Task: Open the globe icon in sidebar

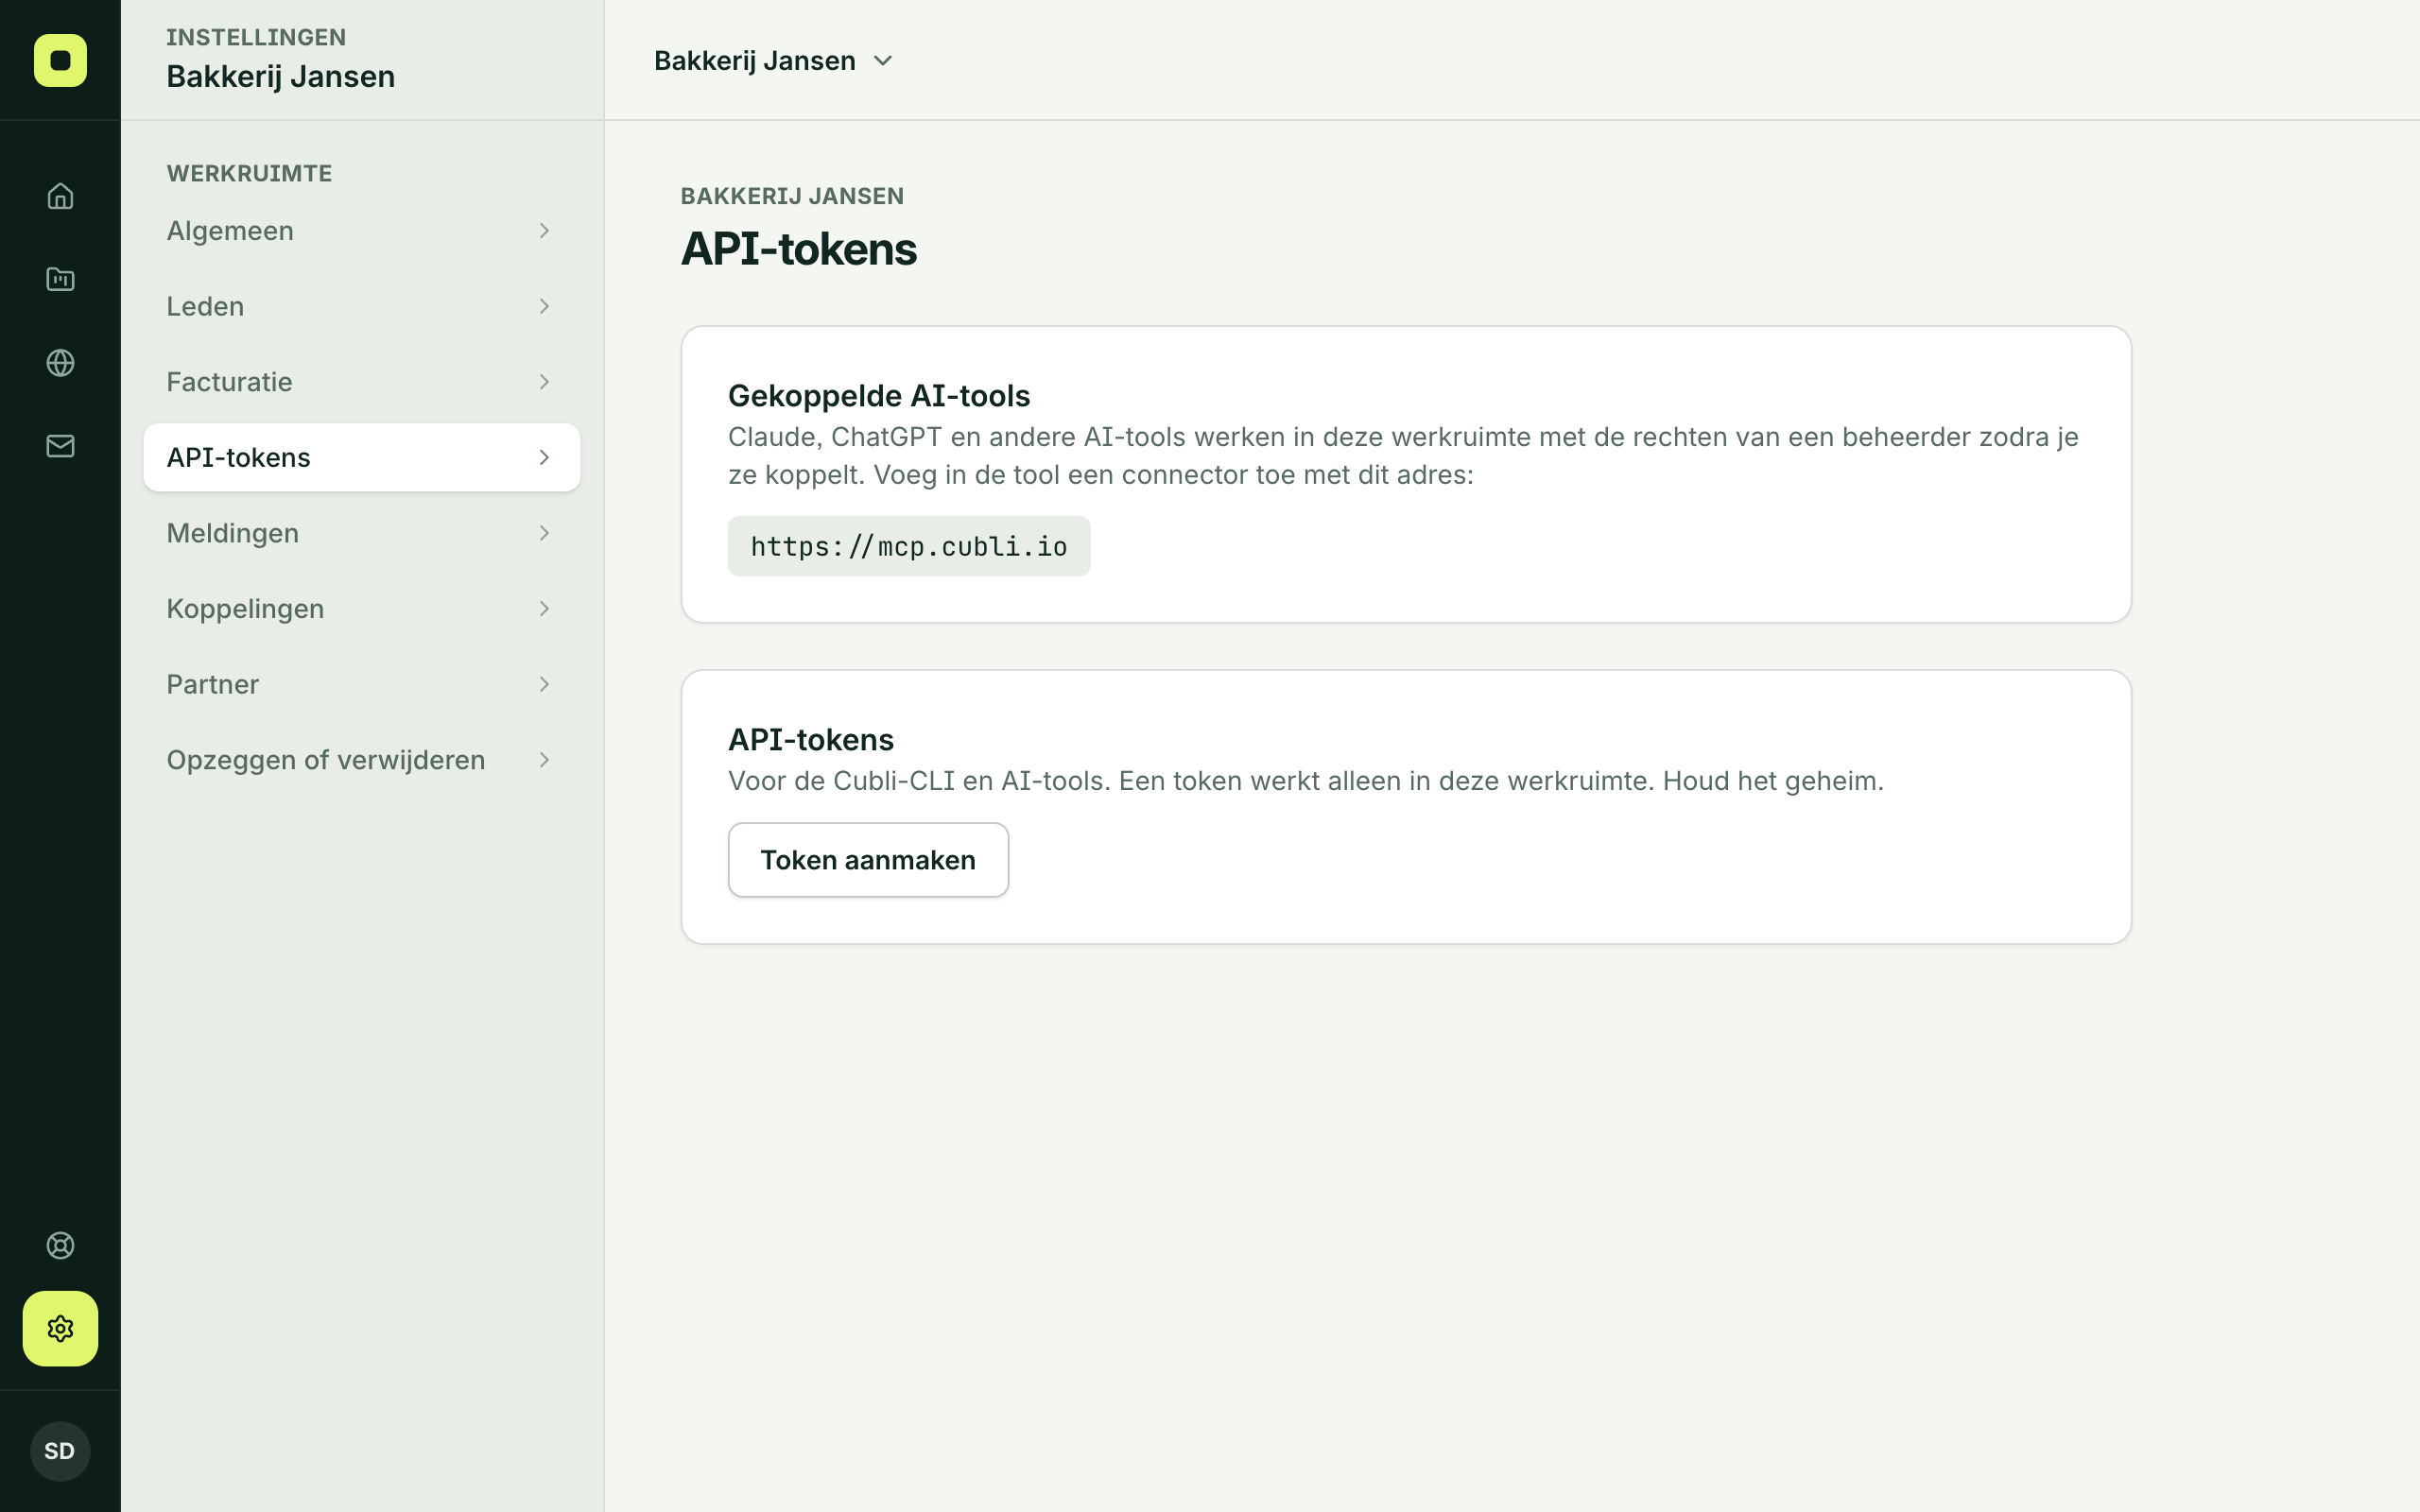Action: pos(60,362)
